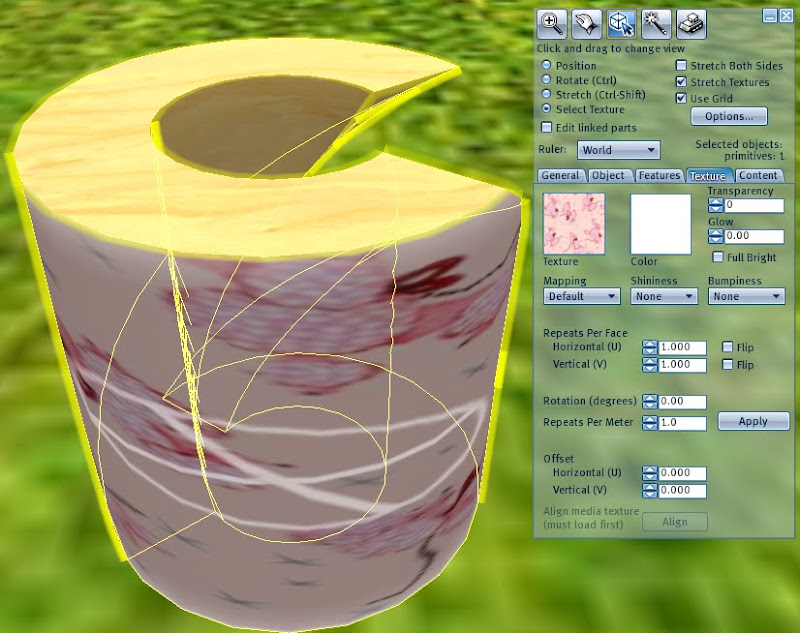This screenshot has width=800, height=633.
Task: Adjust Repeats Vertical (V) stepper
Action: pyautogui.click(x=649, y=365)
